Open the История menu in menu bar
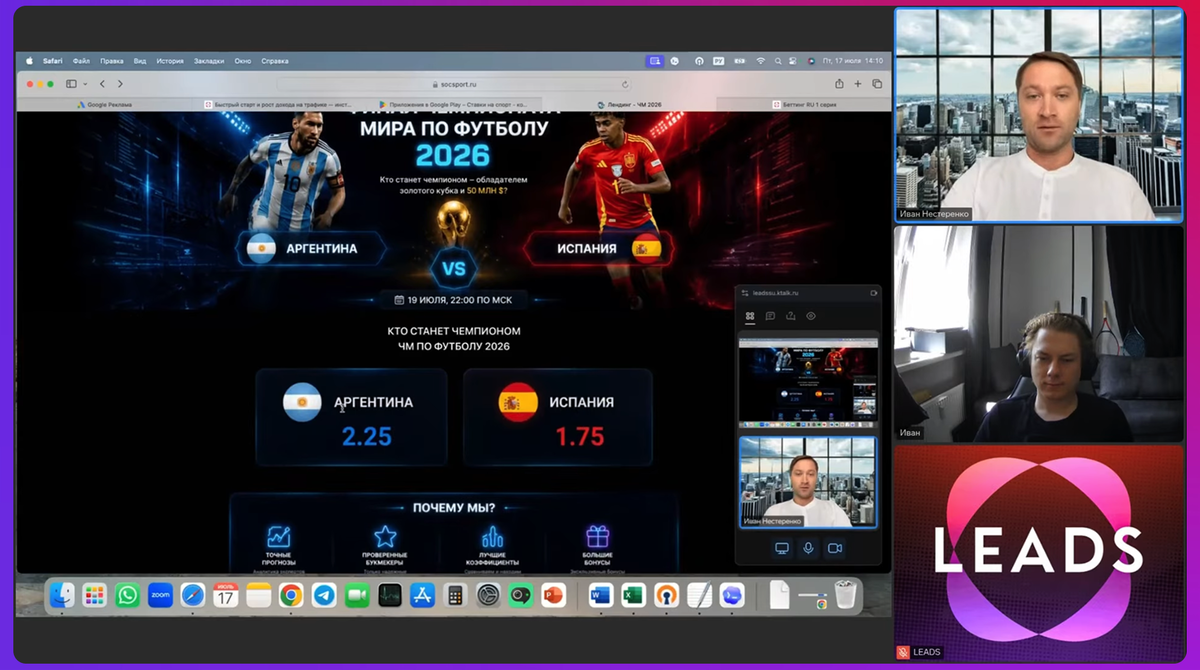1200x670 pixels. 170,61
